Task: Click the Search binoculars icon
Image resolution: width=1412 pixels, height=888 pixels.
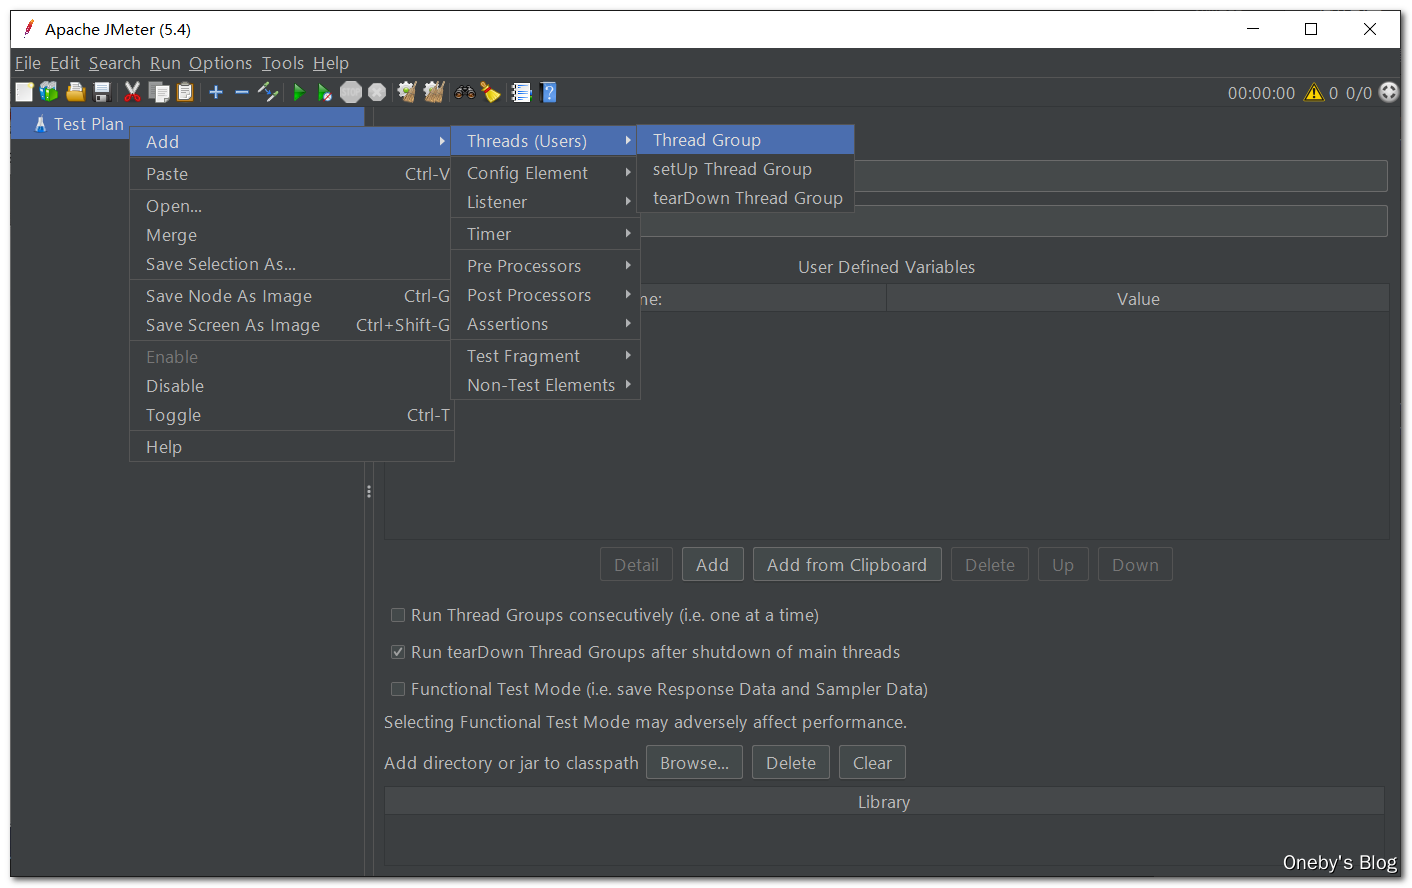Action: click(x=465, y=93)
